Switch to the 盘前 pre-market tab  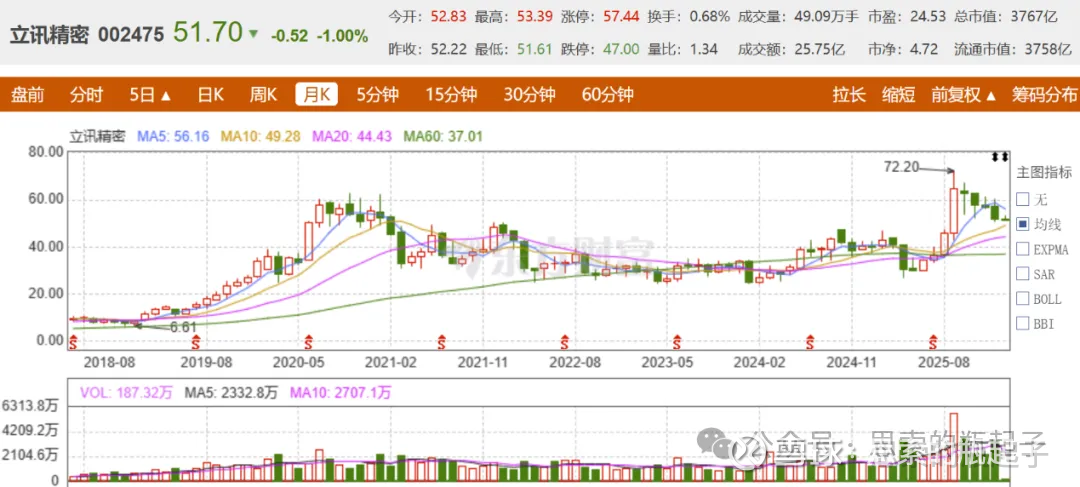(28, 94)
